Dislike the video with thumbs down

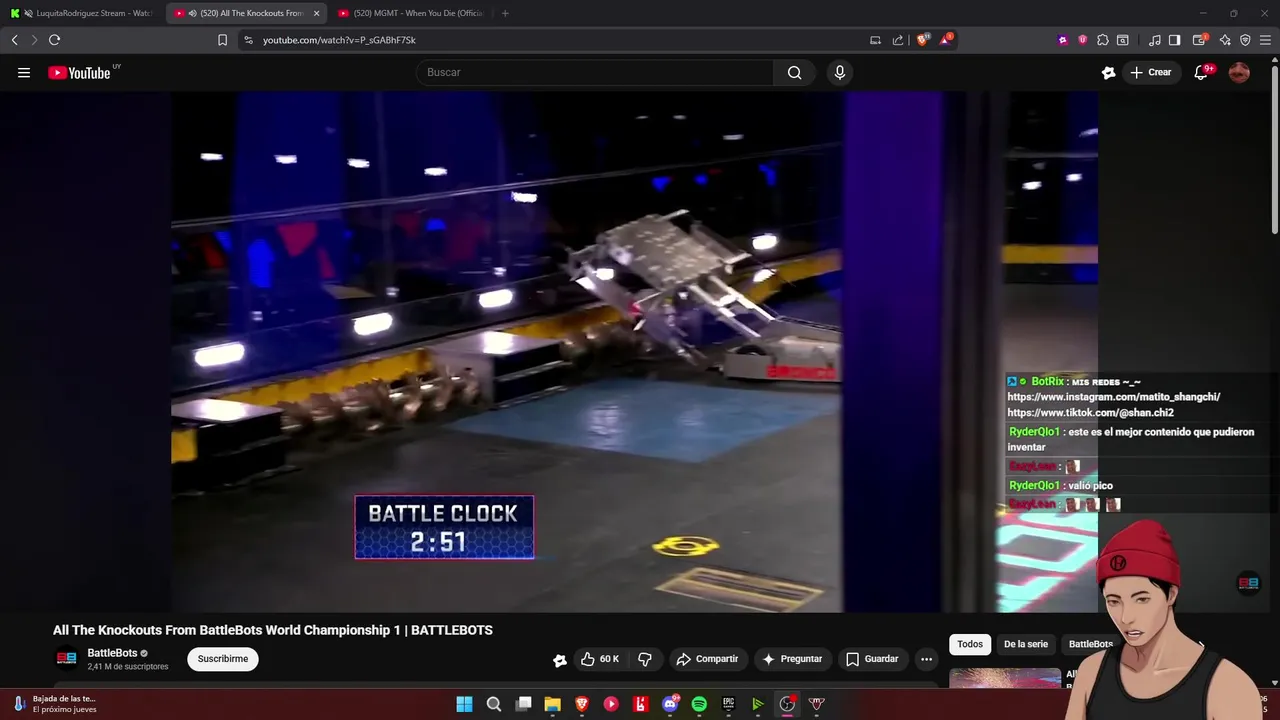pyautogui.click(x=645, y=659)
